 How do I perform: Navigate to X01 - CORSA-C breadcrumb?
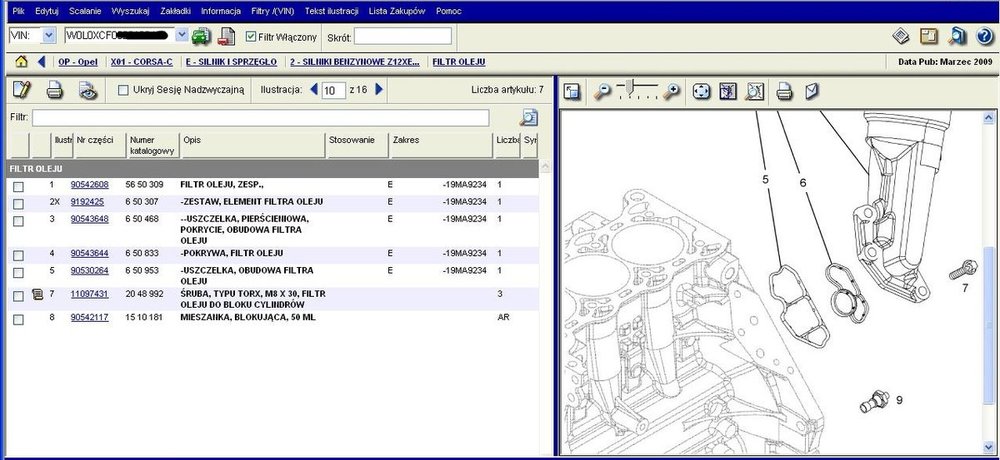(x=139, y=62)
